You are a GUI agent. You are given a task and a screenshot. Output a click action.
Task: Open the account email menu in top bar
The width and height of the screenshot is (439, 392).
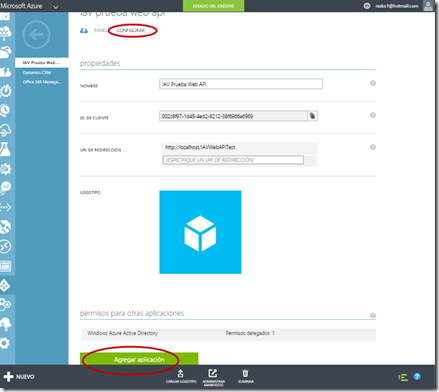click(397, 6)
